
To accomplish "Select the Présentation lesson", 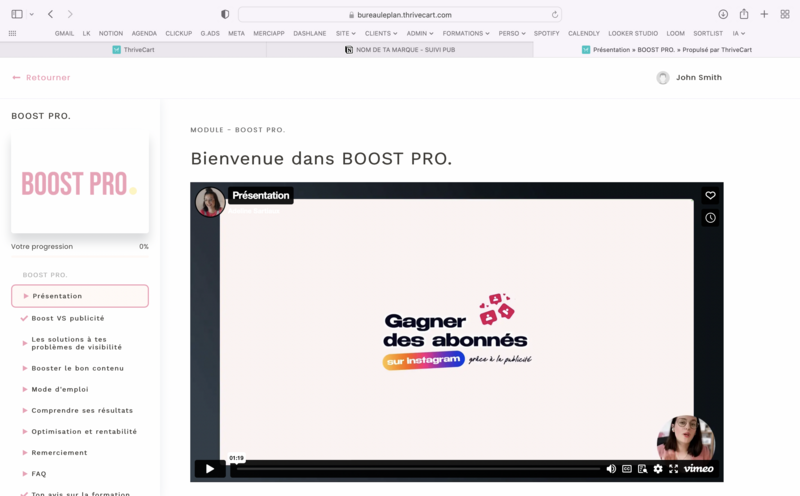I will pos(80,296).
